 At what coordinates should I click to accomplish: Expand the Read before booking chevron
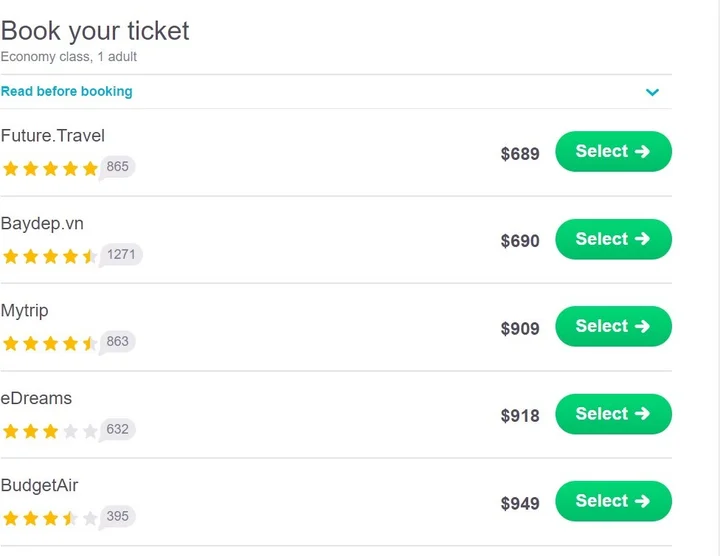(x=653, y=92)
